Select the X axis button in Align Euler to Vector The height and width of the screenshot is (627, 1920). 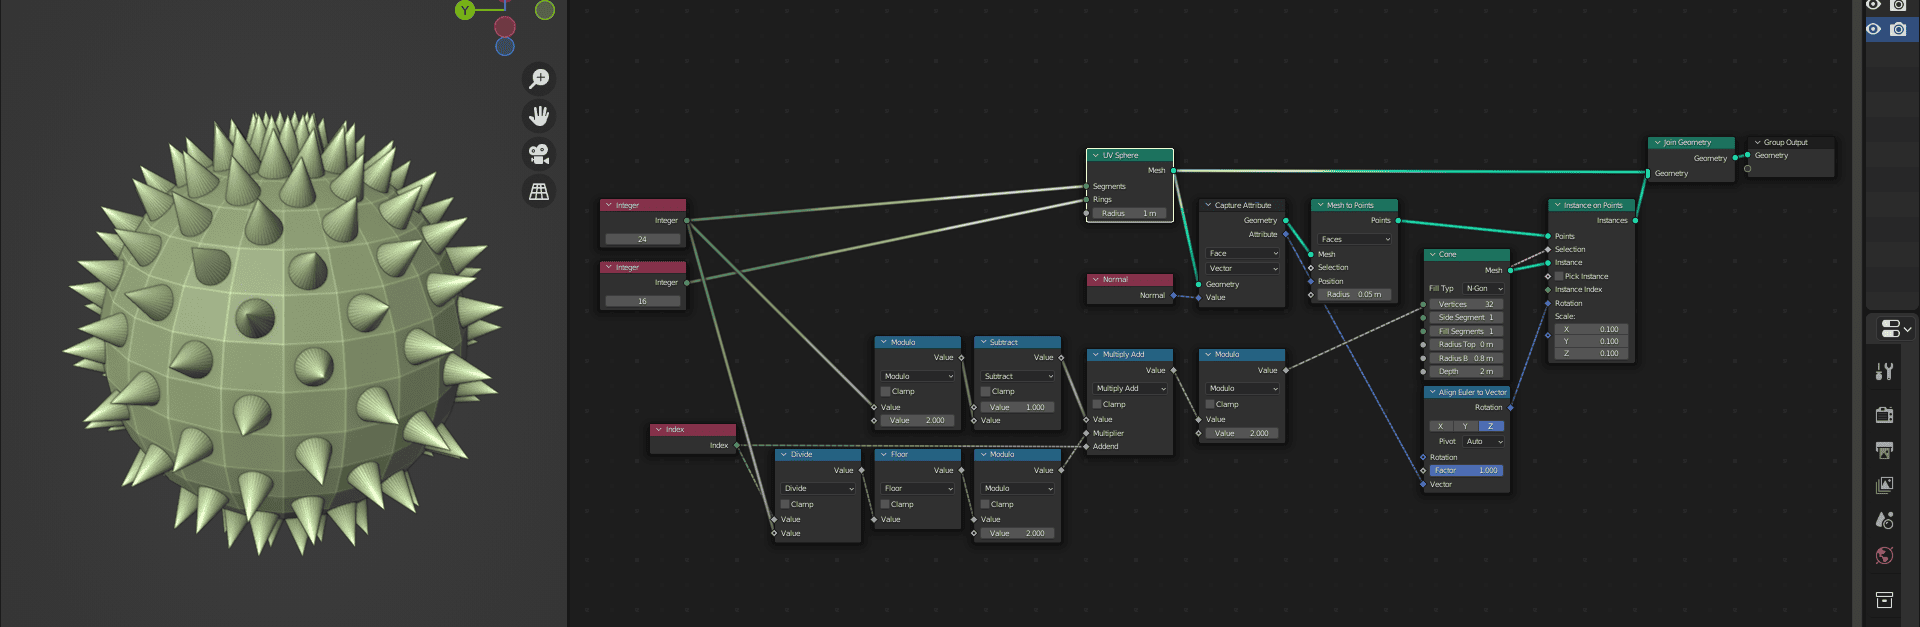(x=1440, y=426)
